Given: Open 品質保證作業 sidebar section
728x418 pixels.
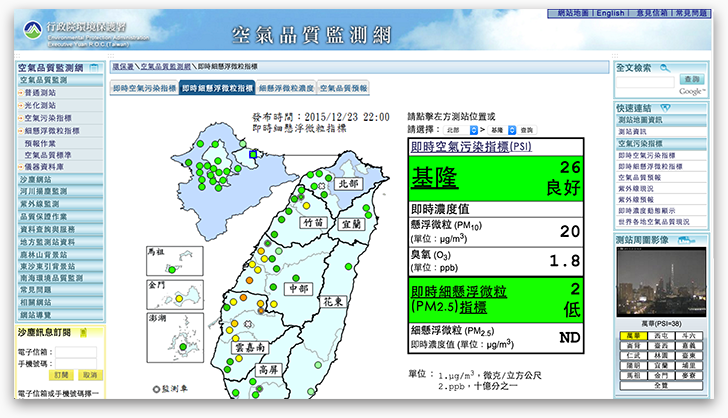Looking at the screenshot, I should click(61, 216).
